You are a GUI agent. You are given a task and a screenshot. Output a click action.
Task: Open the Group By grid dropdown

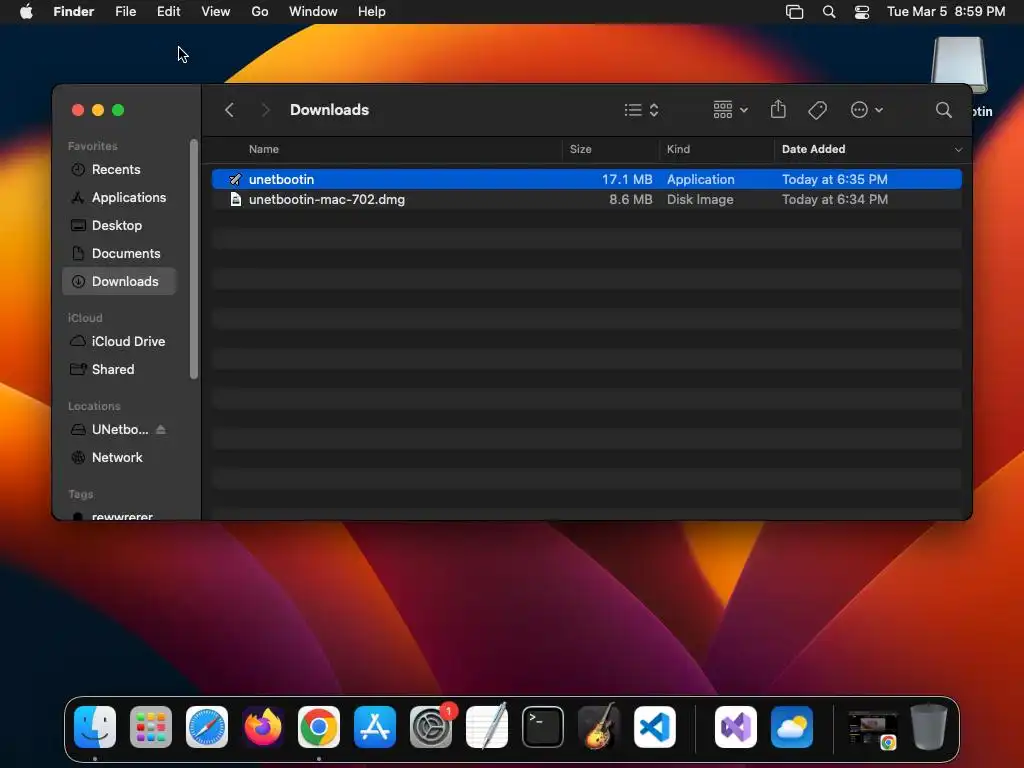click(x=730, y=110)
